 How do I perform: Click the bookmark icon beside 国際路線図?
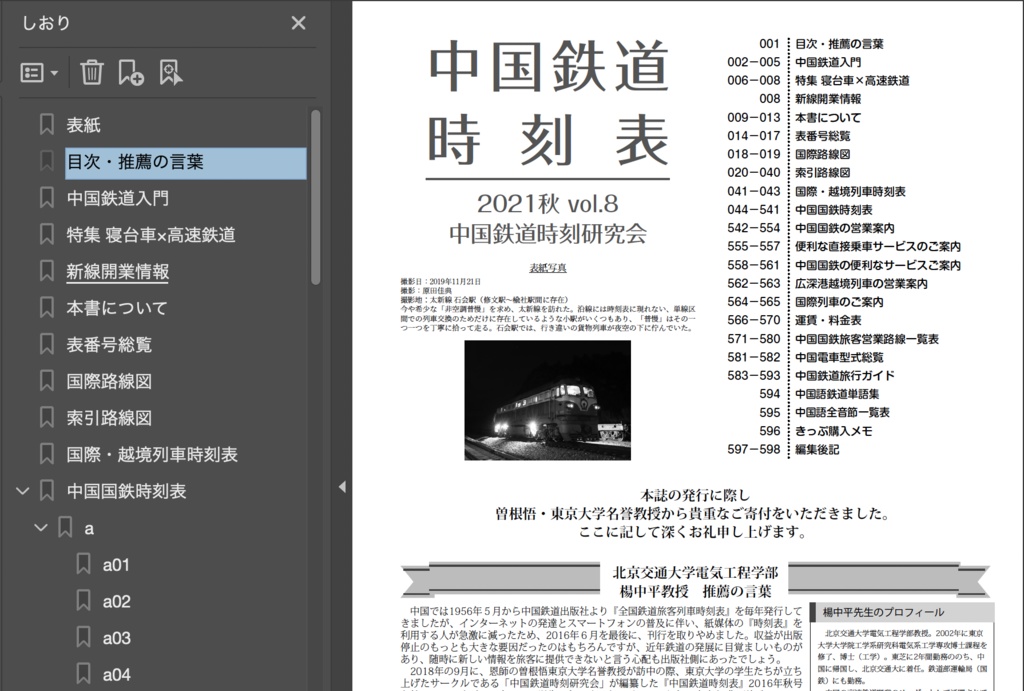pyautogui.click(x=47, y=381)
